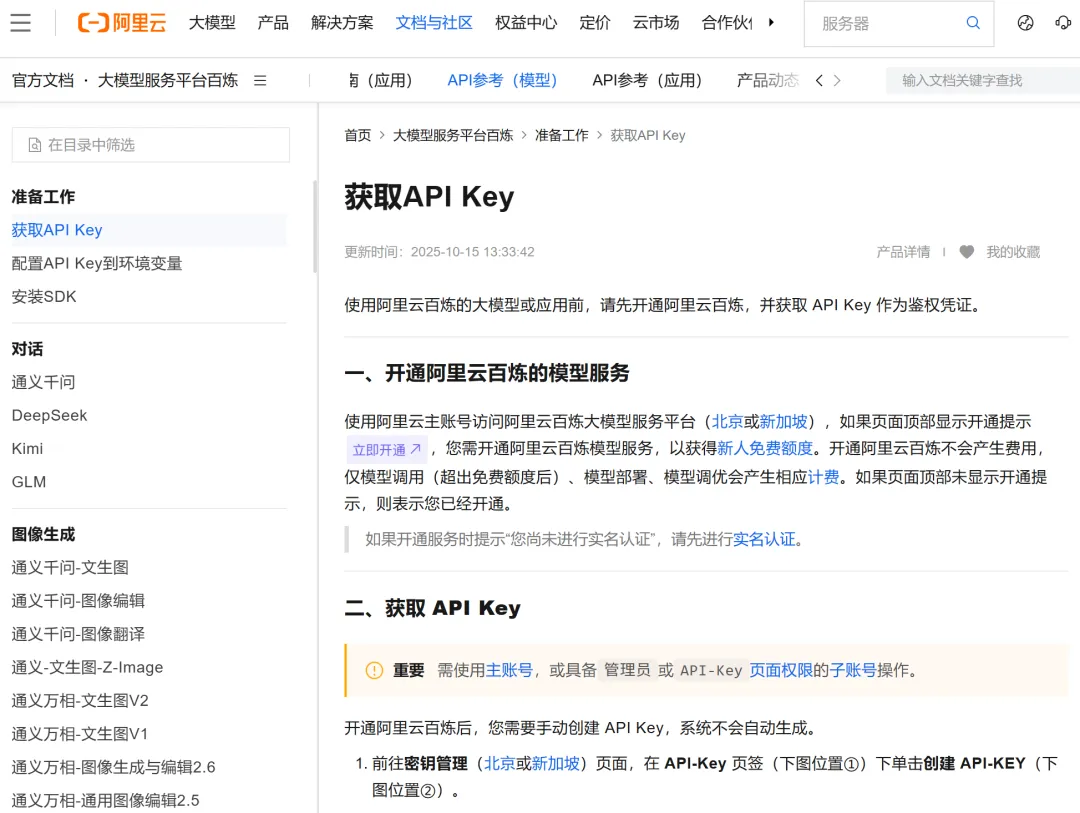The height and width of the screenshot is (813, 1080).
Task: Switch to the API参考（应用）tab
Action: tap(647, 81)
